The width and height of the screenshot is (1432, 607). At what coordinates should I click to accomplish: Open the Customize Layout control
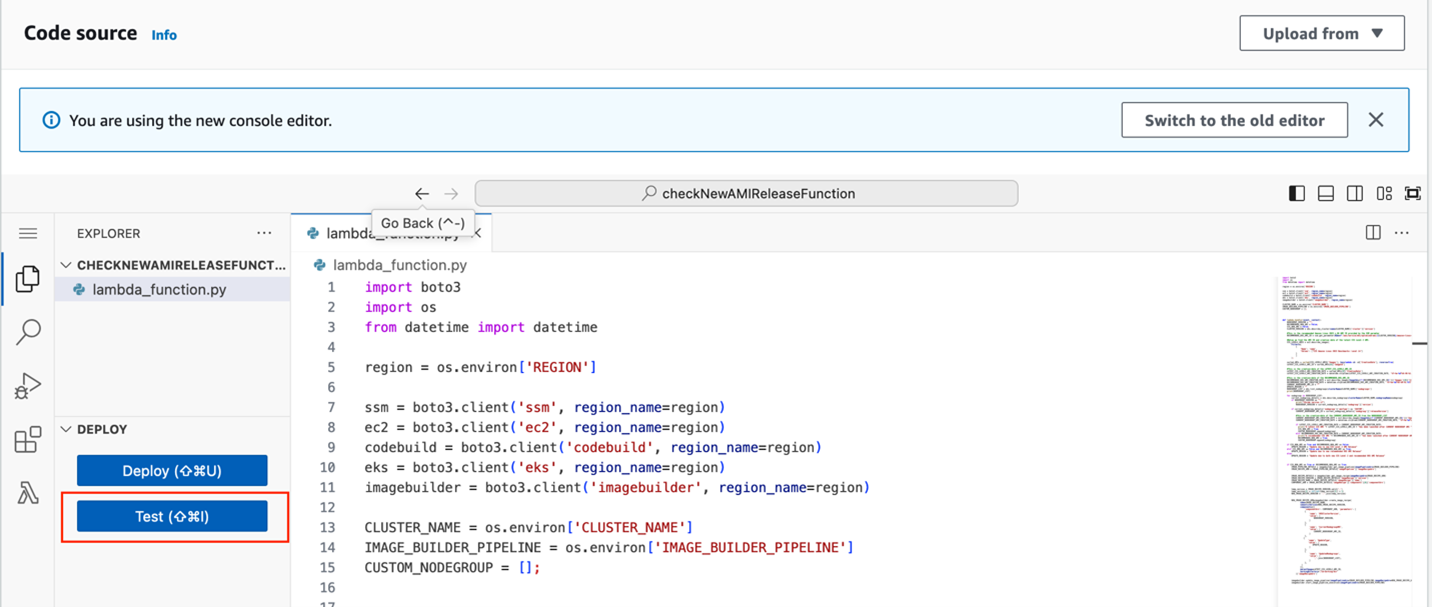pyautogui.click(x=1384, y=193)
